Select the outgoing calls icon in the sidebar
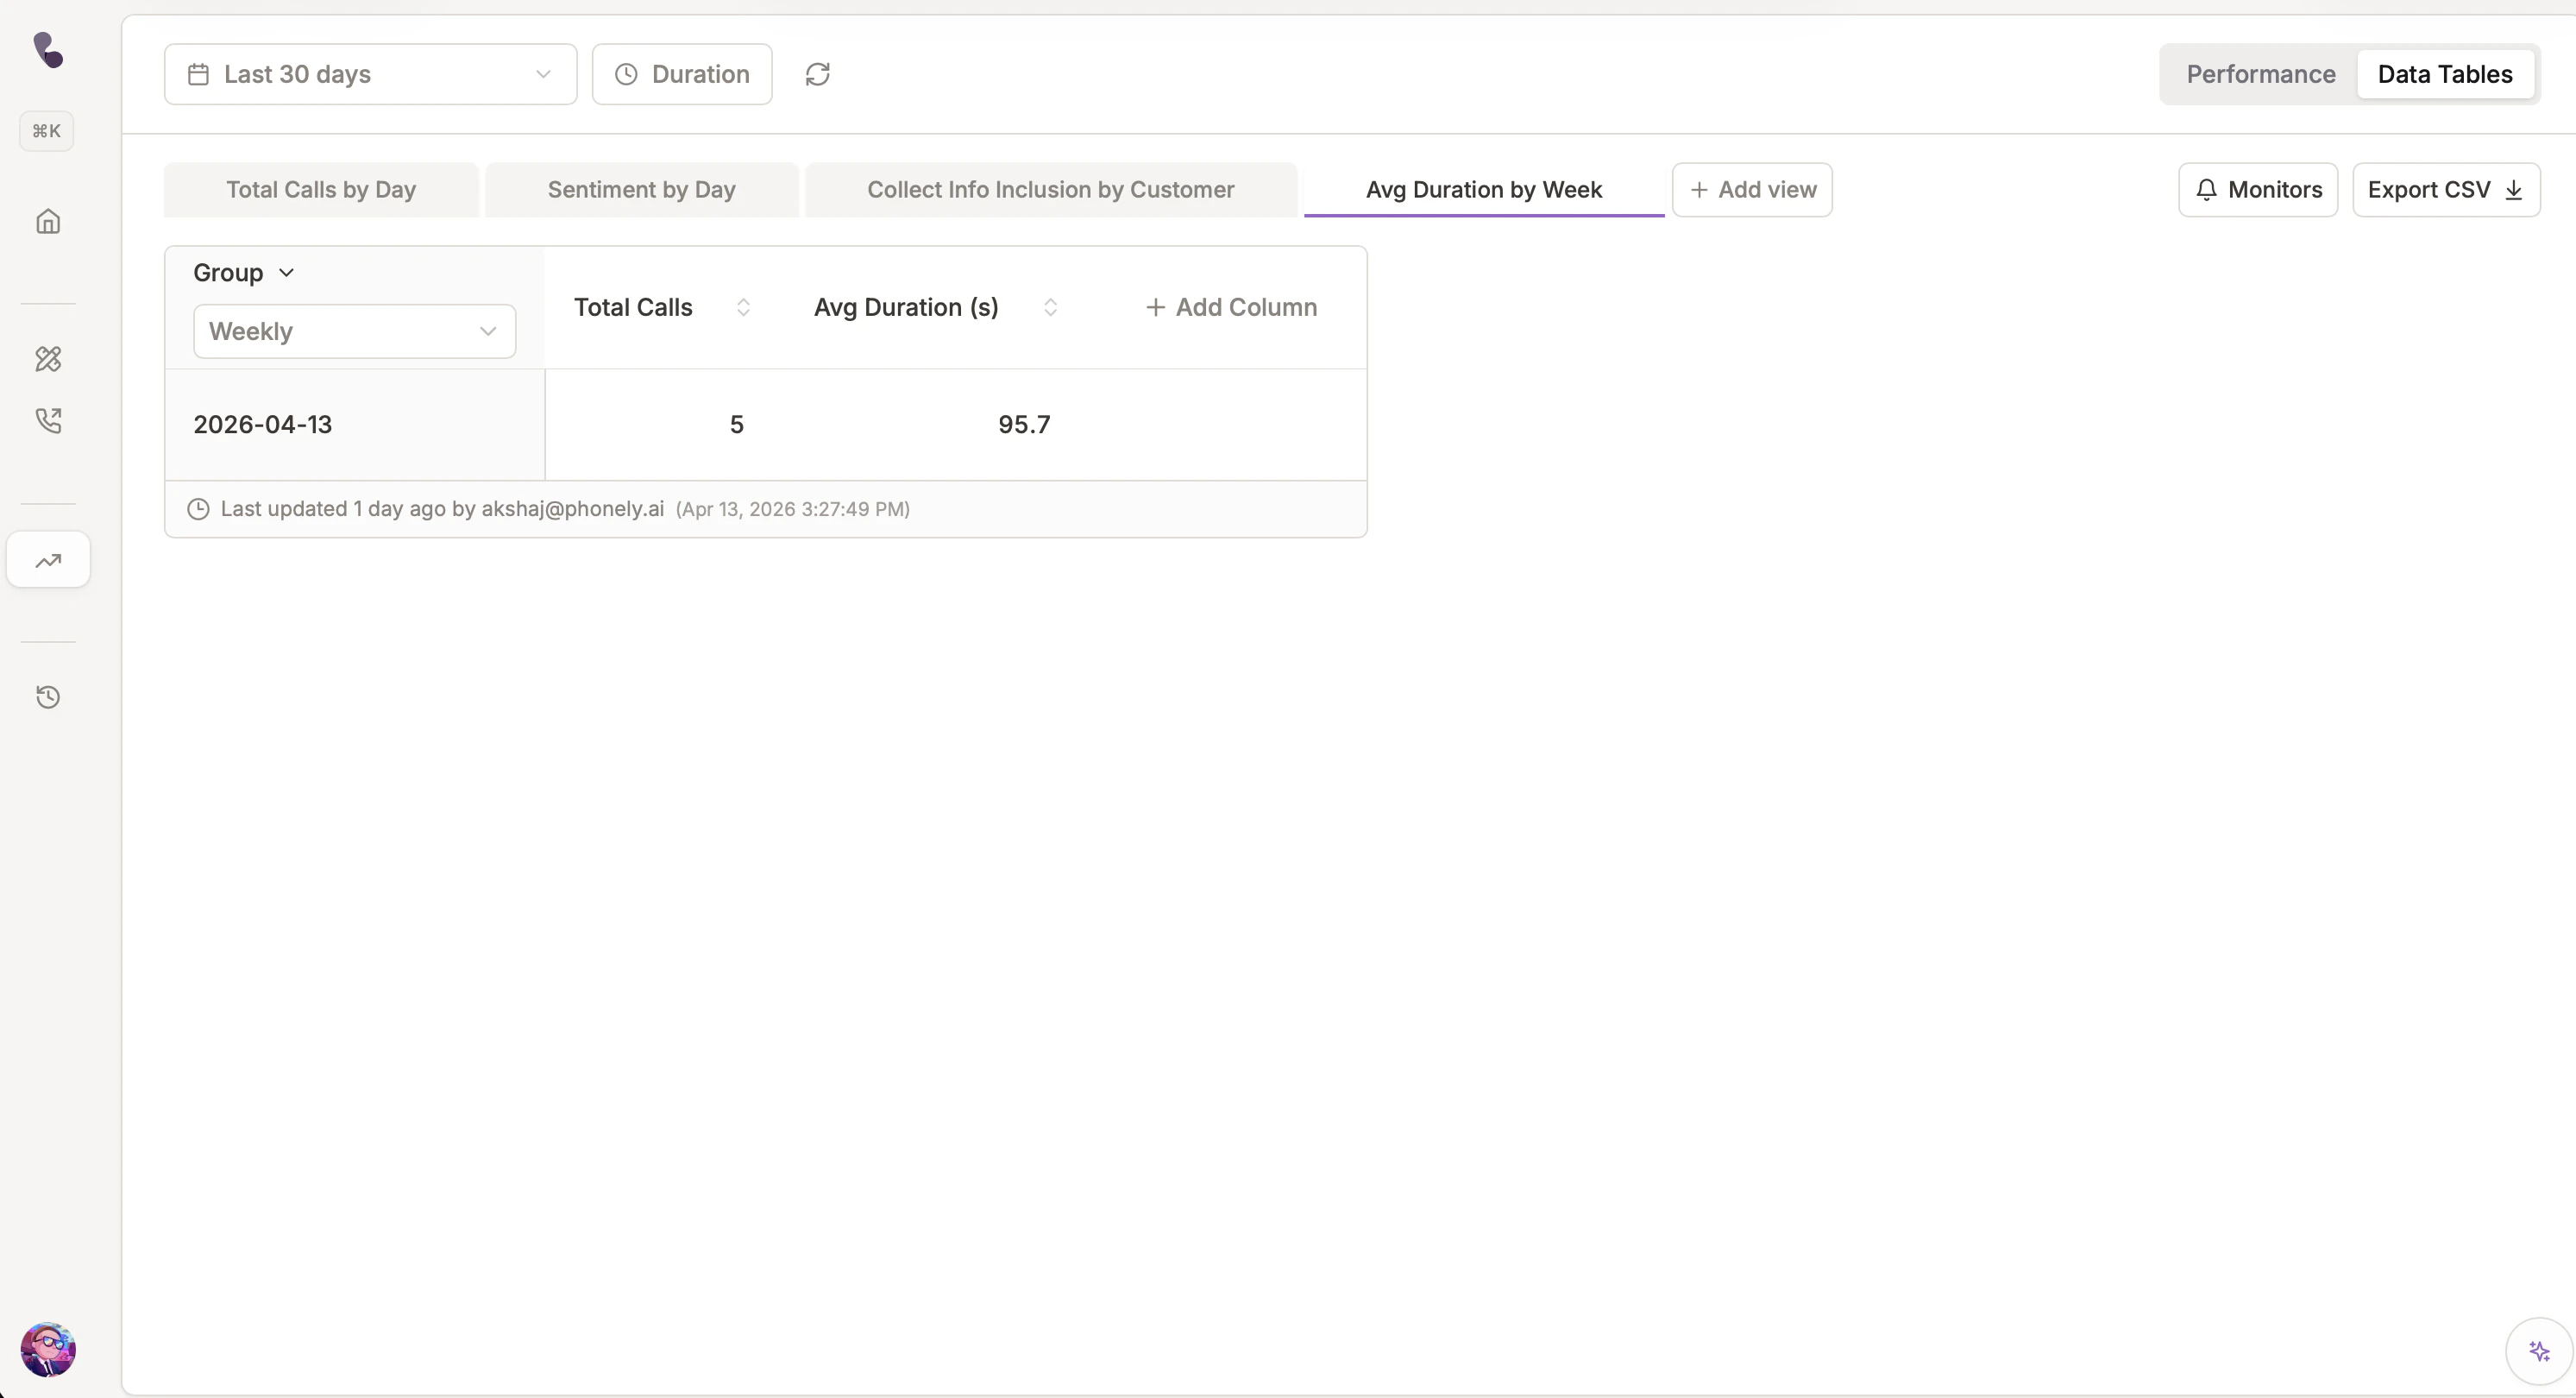The height and width of the screenshot is (1398, 2576). [47, 421]
